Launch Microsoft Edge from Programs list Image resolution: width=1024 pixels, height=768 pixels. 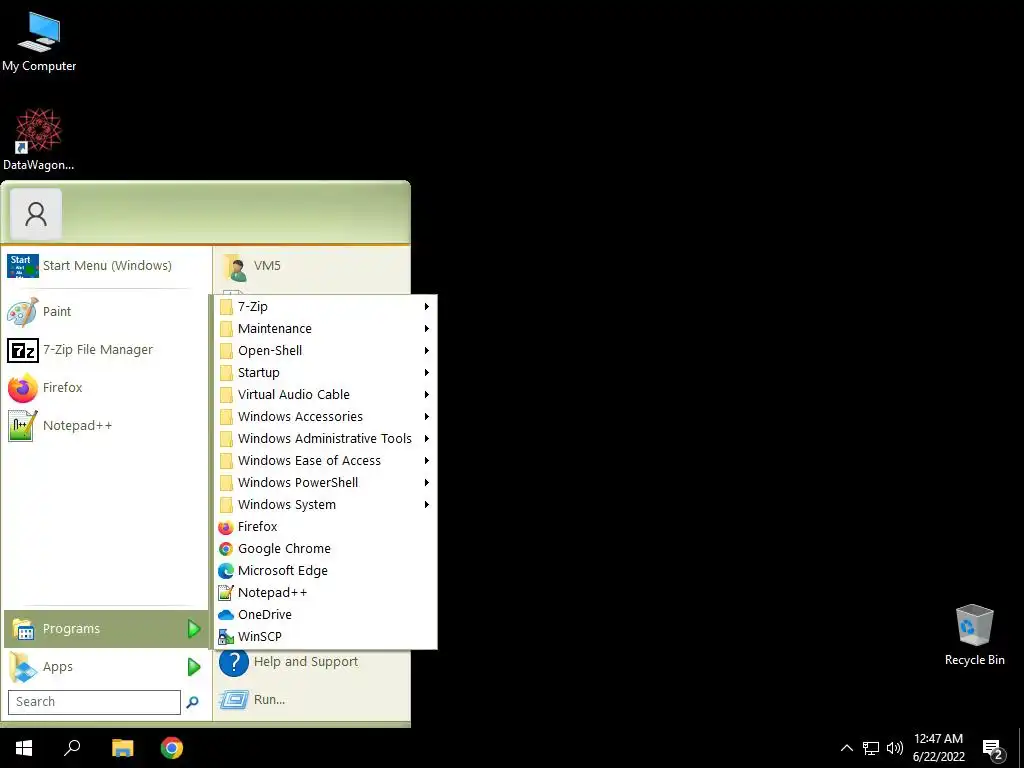click(325, 571)
